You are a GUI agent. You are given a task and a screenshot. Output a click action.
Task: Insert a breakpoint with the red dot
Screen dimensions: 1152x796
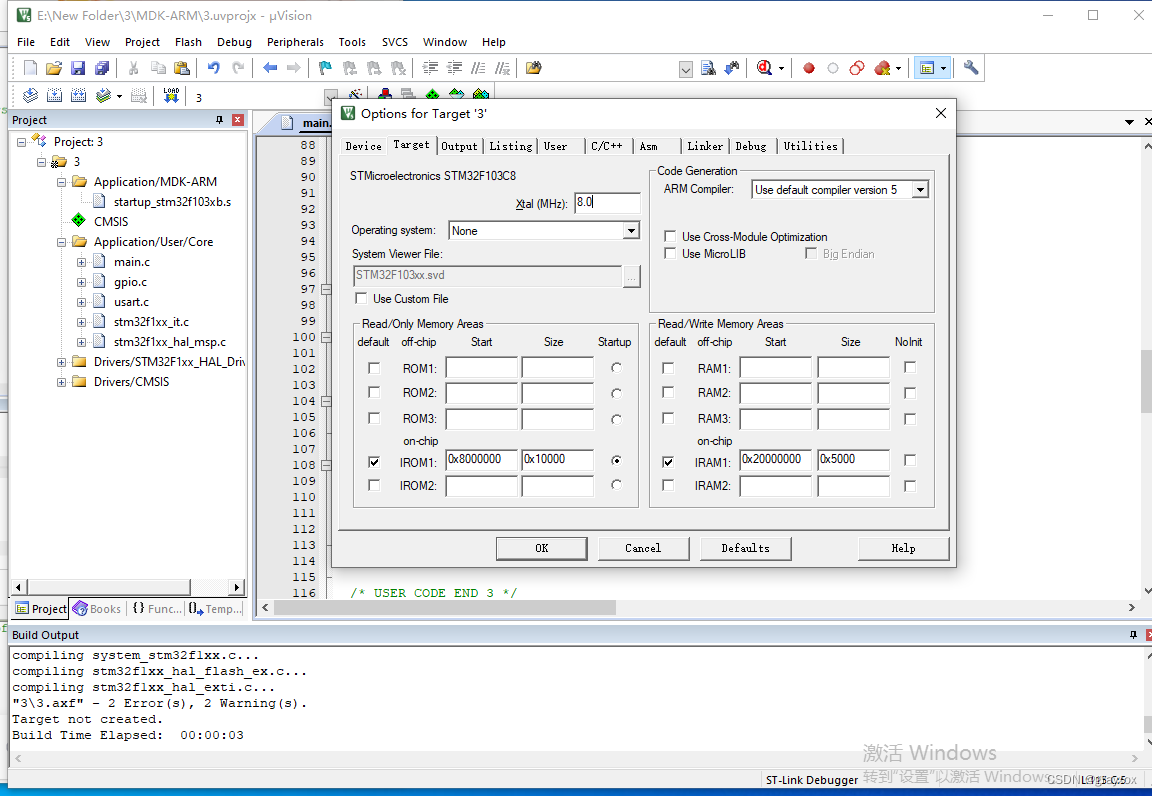[x=809, y=68]
